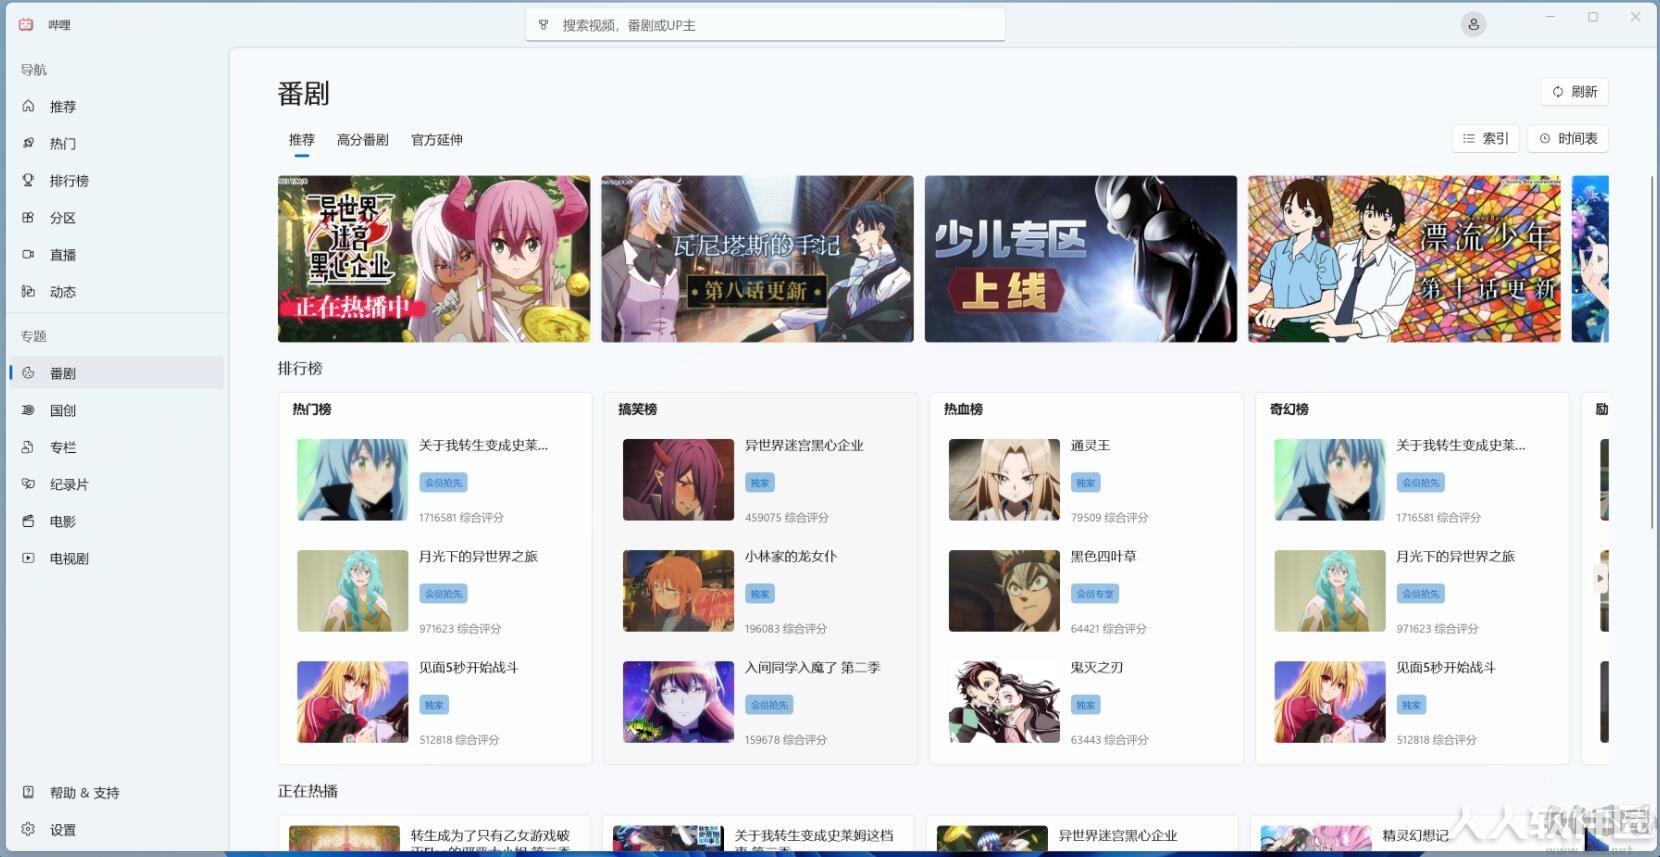
Task: Open the 漂流少年 banner
Action: [x=1404, y=259]
